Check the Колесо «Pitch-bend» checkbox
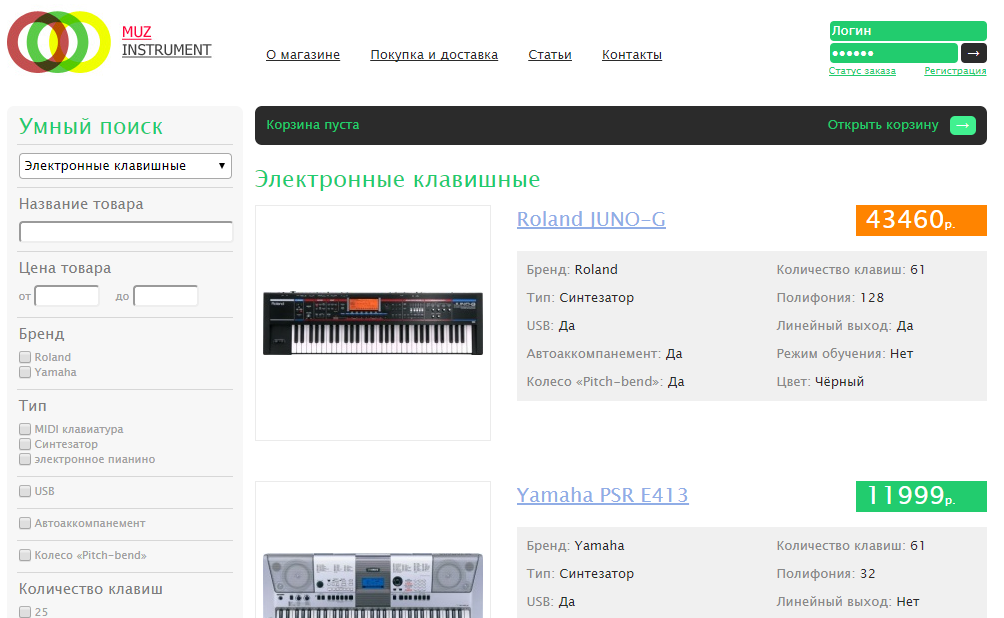Screen dimensions: 1004x618 pyautogui.click(x=25, y=555)
